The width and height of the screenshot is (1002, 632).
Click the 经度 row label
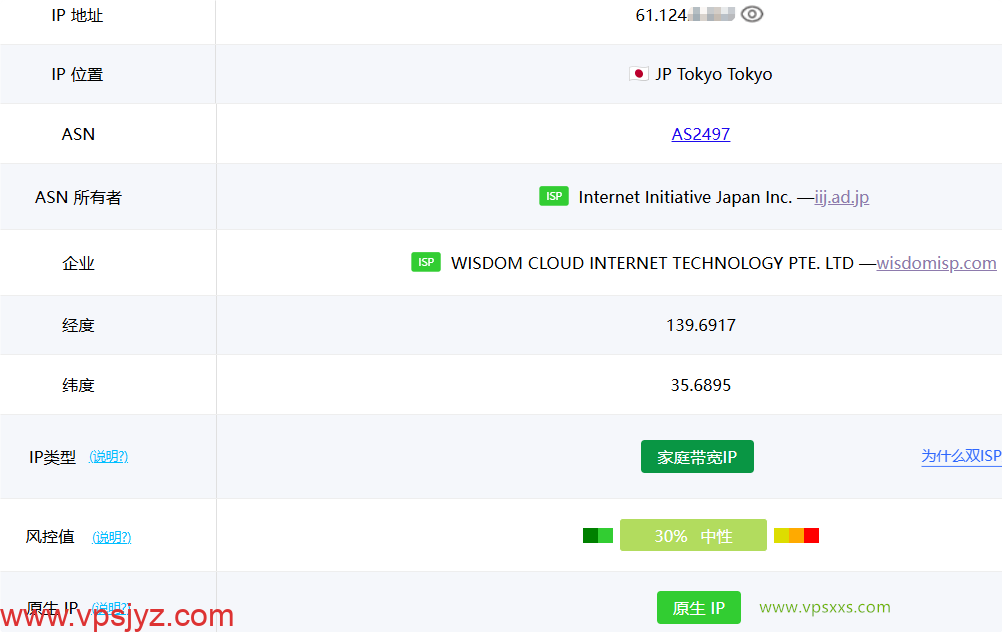(78, 325)
